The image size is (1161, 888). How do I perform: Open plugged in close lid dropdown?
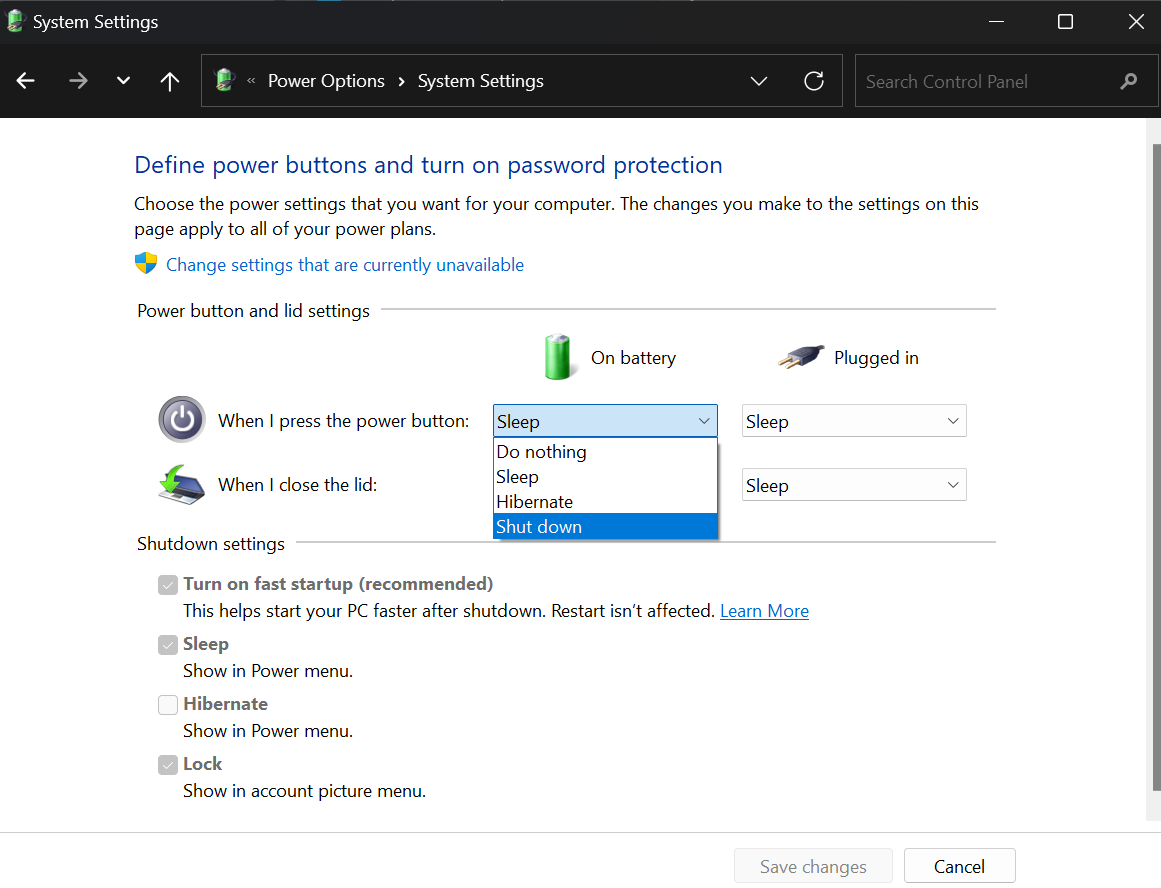(x=853, y=485)
